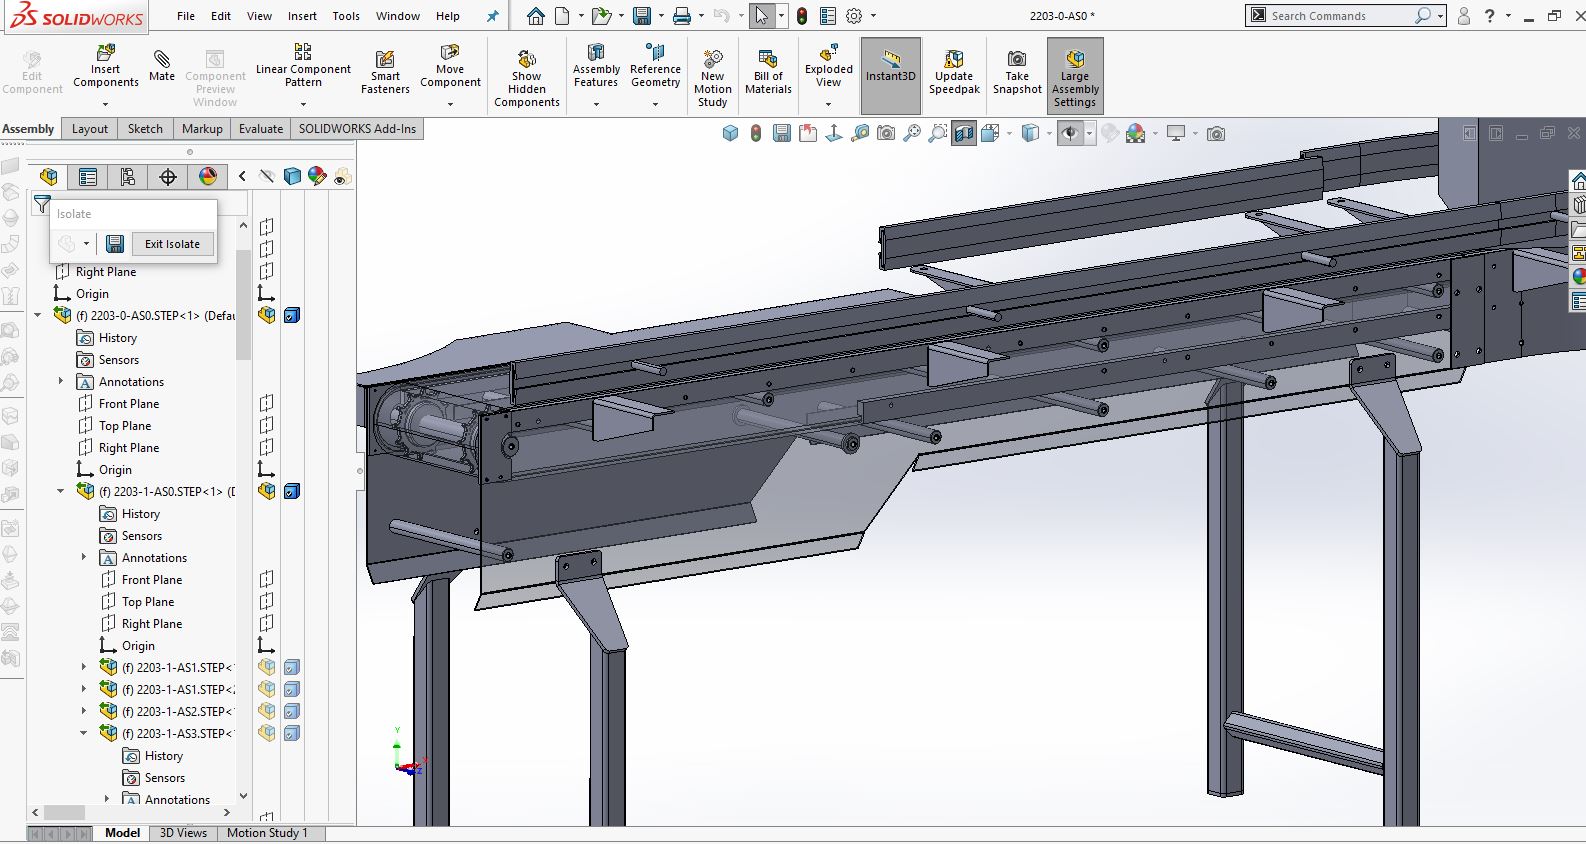The width and height of the screenshot is (1586, 844).
Task: Open Linear Component Pattern tool
Action: 303,66
